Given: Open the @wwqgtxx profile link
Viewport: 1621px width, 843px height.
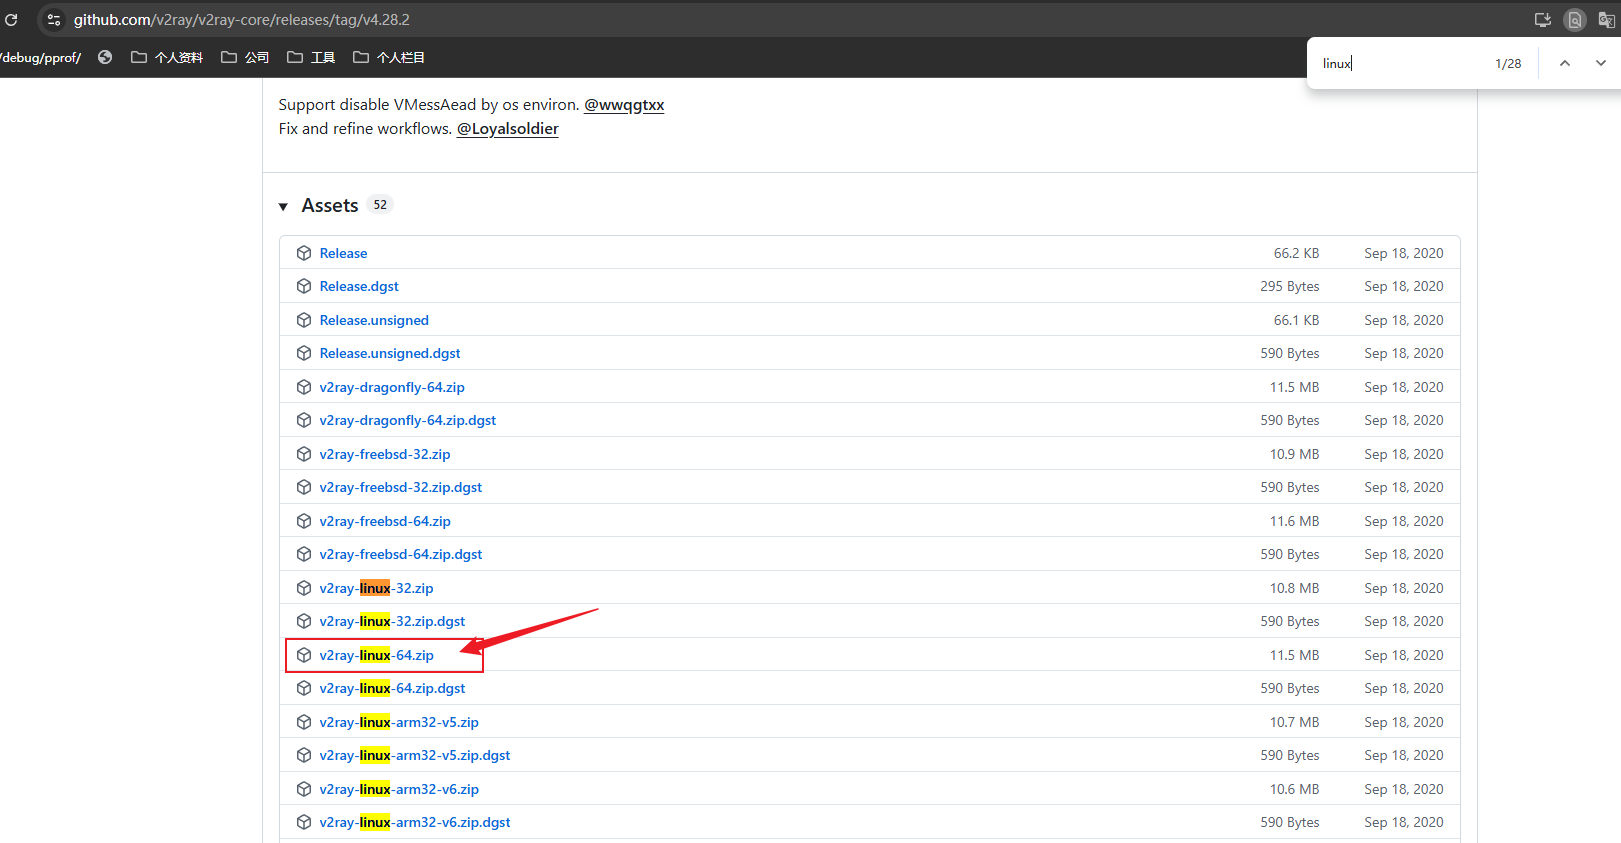Looking at the screenshot, I should tap(624, 105).
